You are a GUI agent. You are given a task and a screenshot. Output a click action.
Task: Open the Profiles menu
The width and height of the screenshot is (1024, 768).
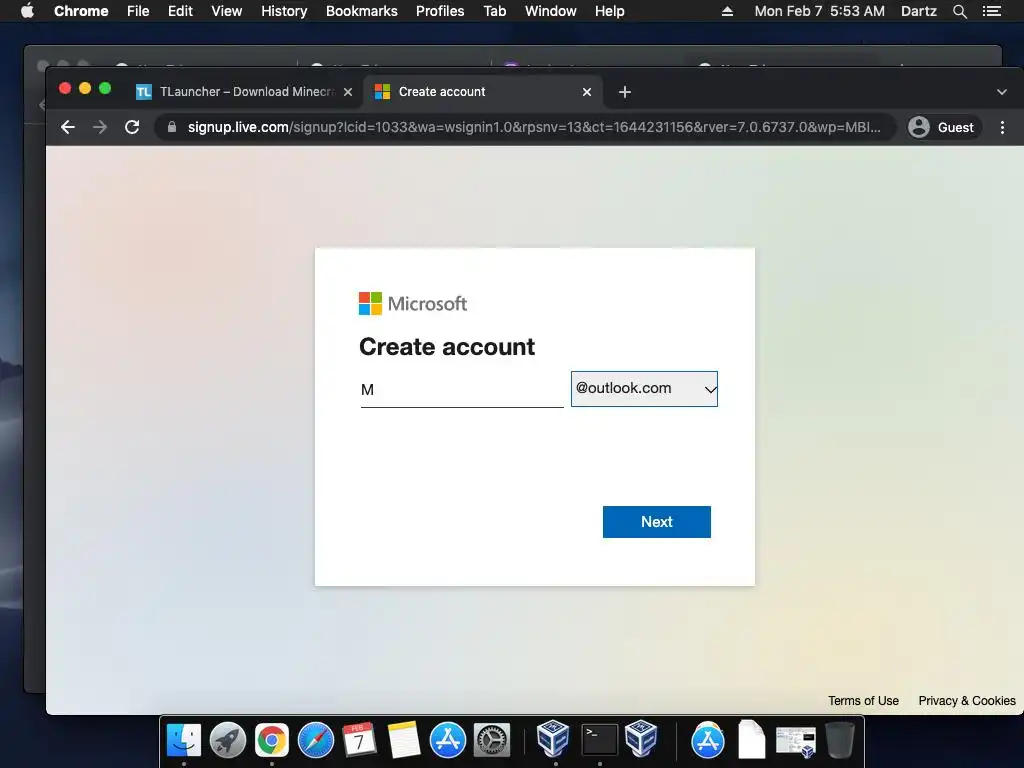click(x=440, y=11)
